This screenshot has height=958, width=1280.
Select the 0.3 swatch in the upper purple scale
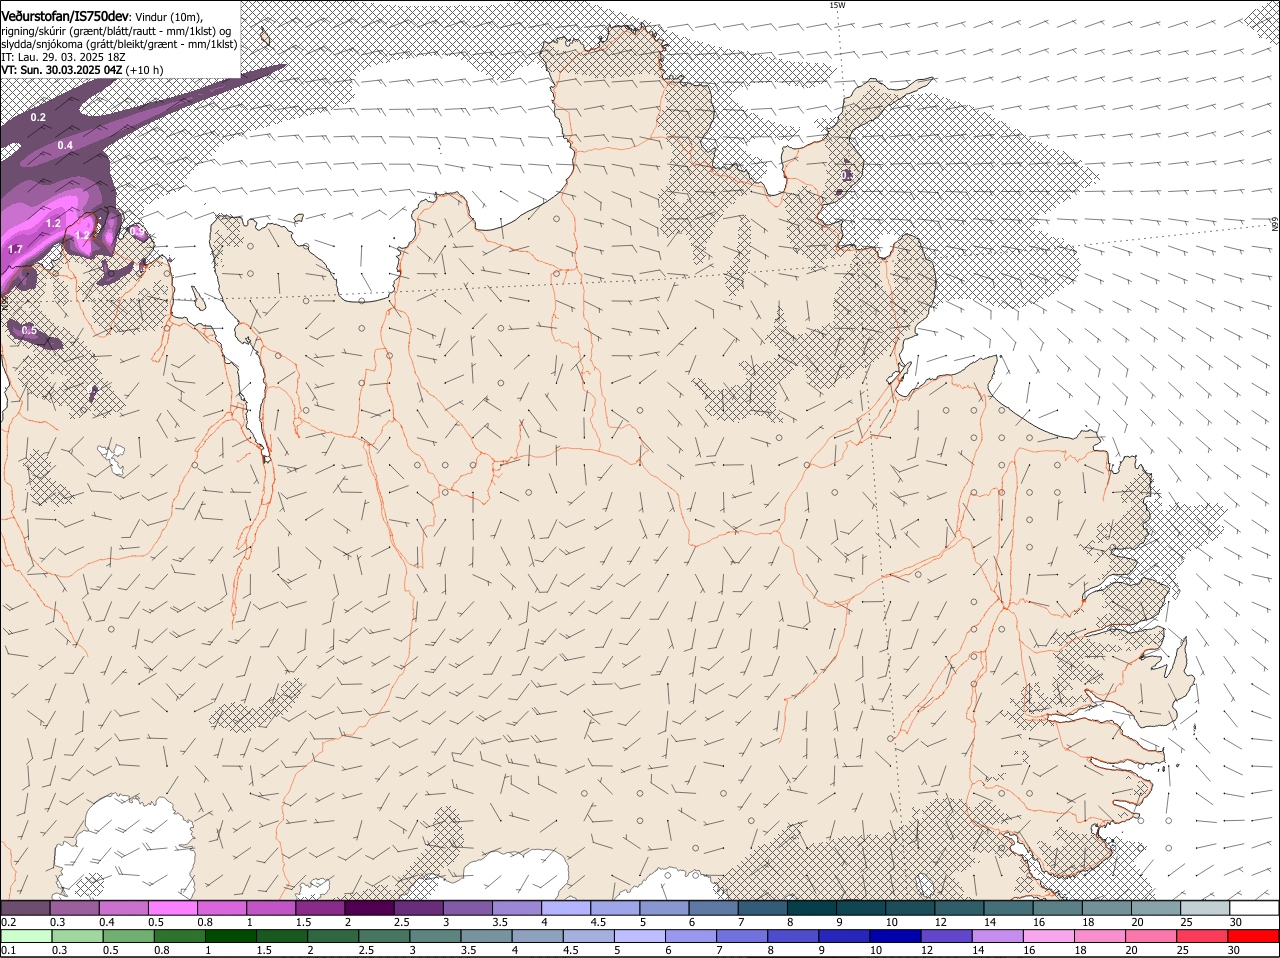[74, 908]
